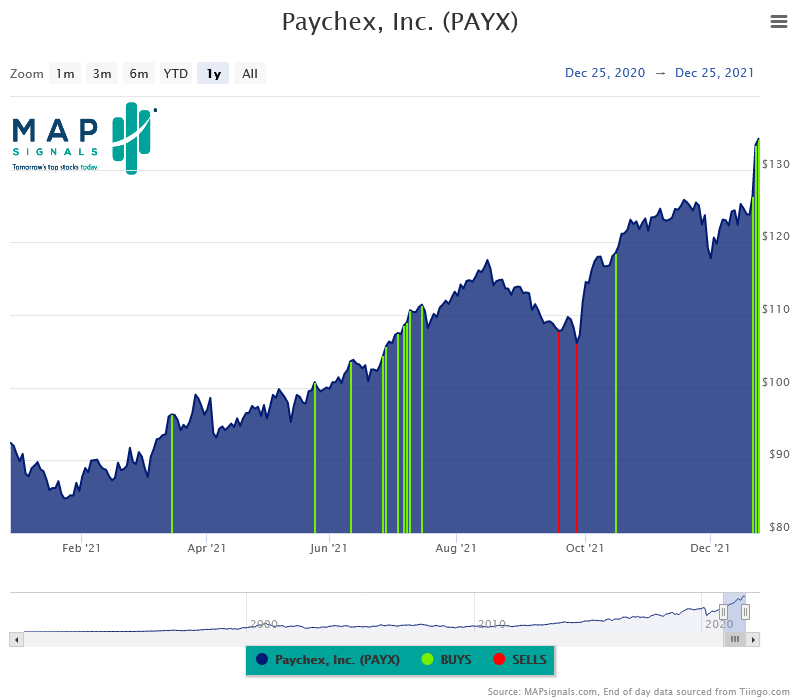Edit the end date Dec 25, 2021
The width and height of the screenshot is (800, 700).
(714, 73)
